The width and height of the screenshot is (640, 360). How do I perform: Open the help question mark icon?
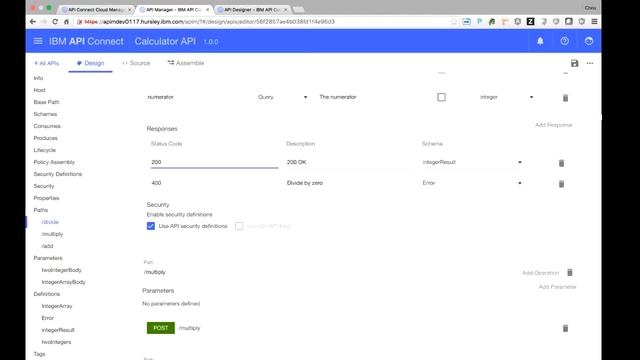coord(564,41)
